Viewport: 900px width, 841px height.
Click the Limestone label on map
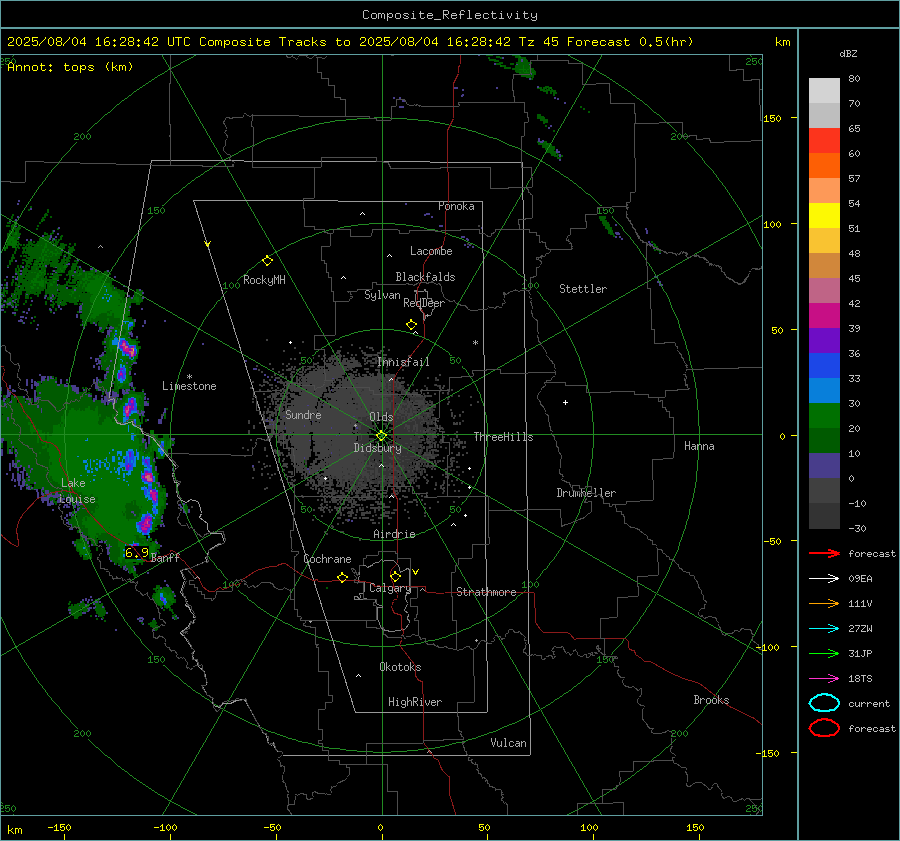(189, 386)
